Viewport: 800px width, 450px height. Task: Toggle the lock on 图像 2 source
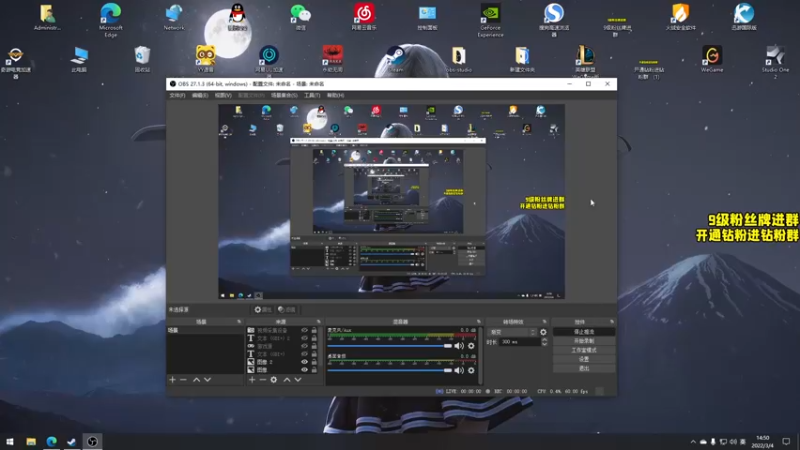(314, 362)
